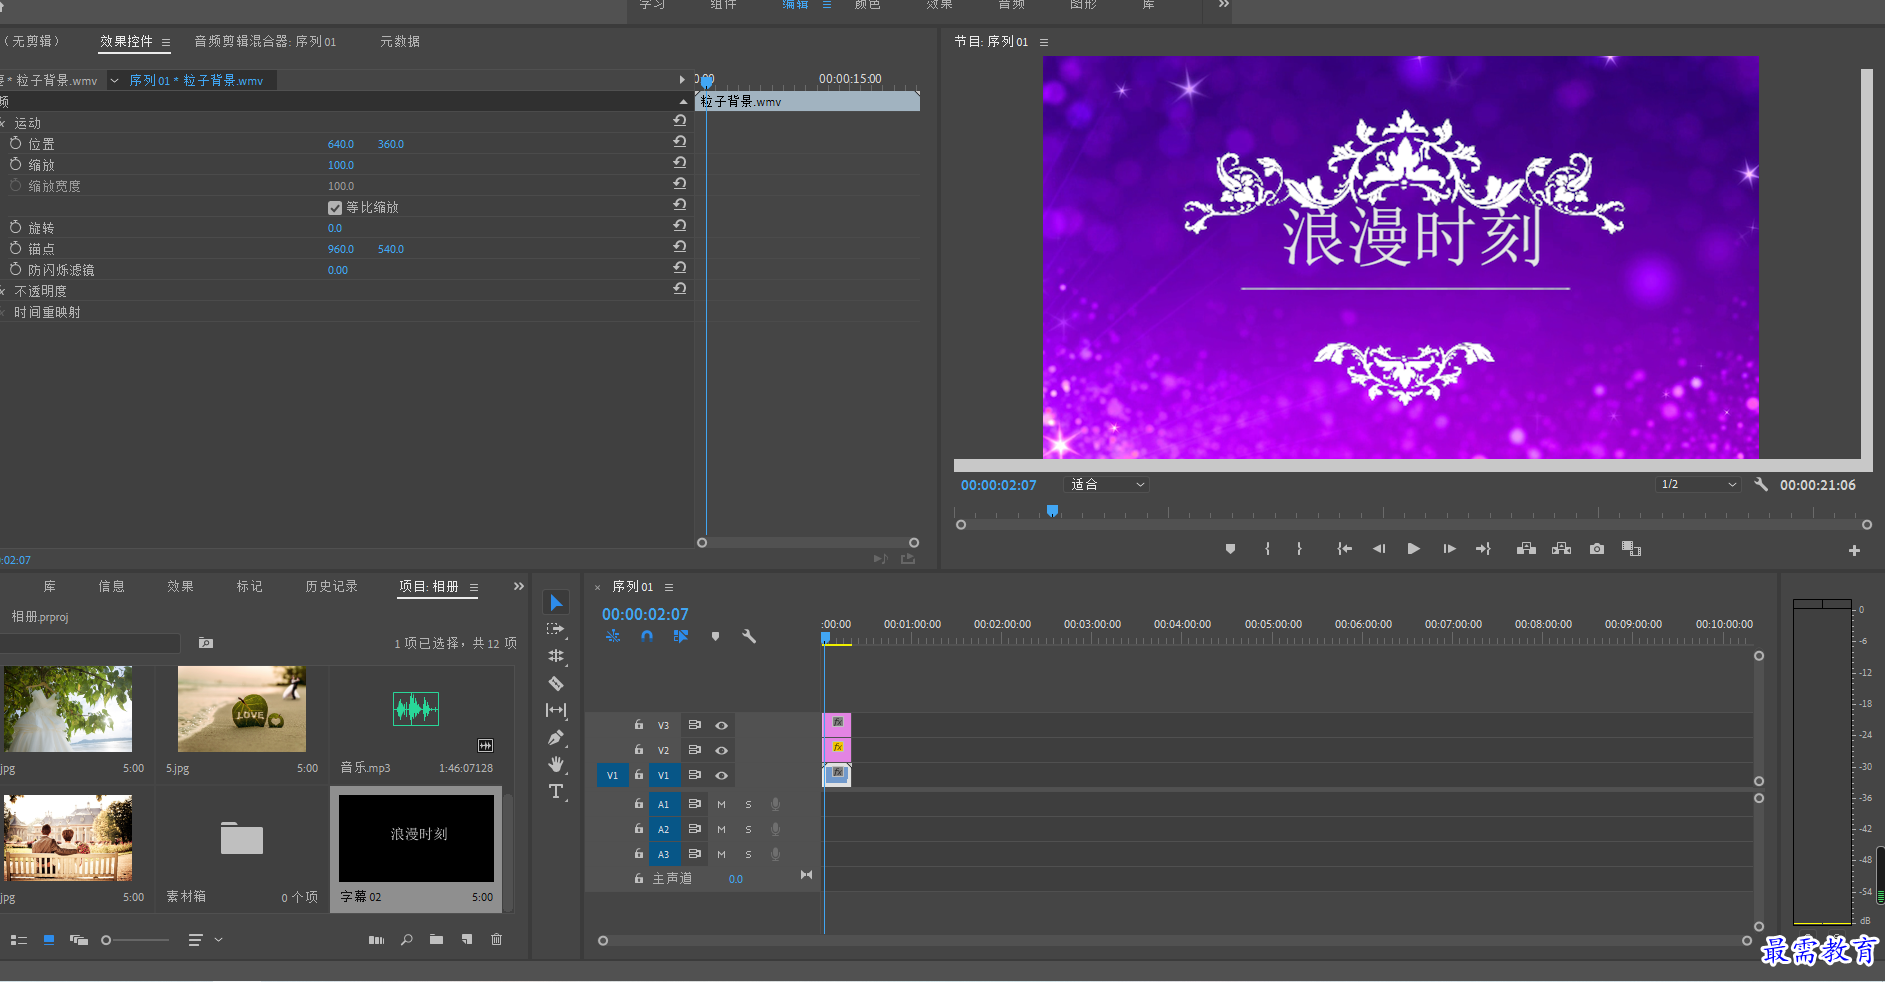This screenshot has width=1885, height=982.
Task: Click Add Marker in Program monitor
Action: pyautogui.click(x=1231, y=549)
